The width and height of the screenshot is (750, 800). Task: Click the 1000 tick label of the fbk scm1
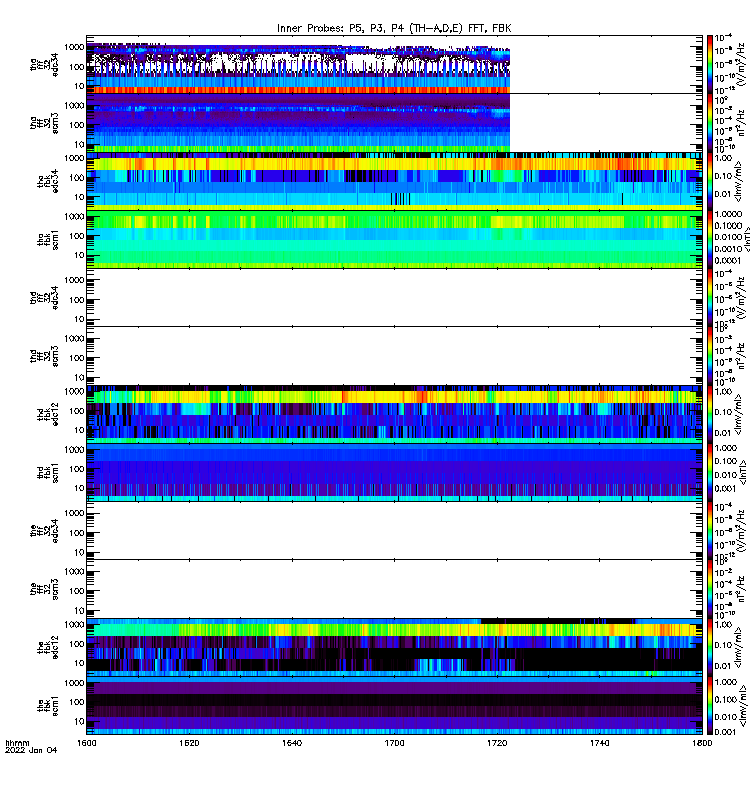pos(74,683)
